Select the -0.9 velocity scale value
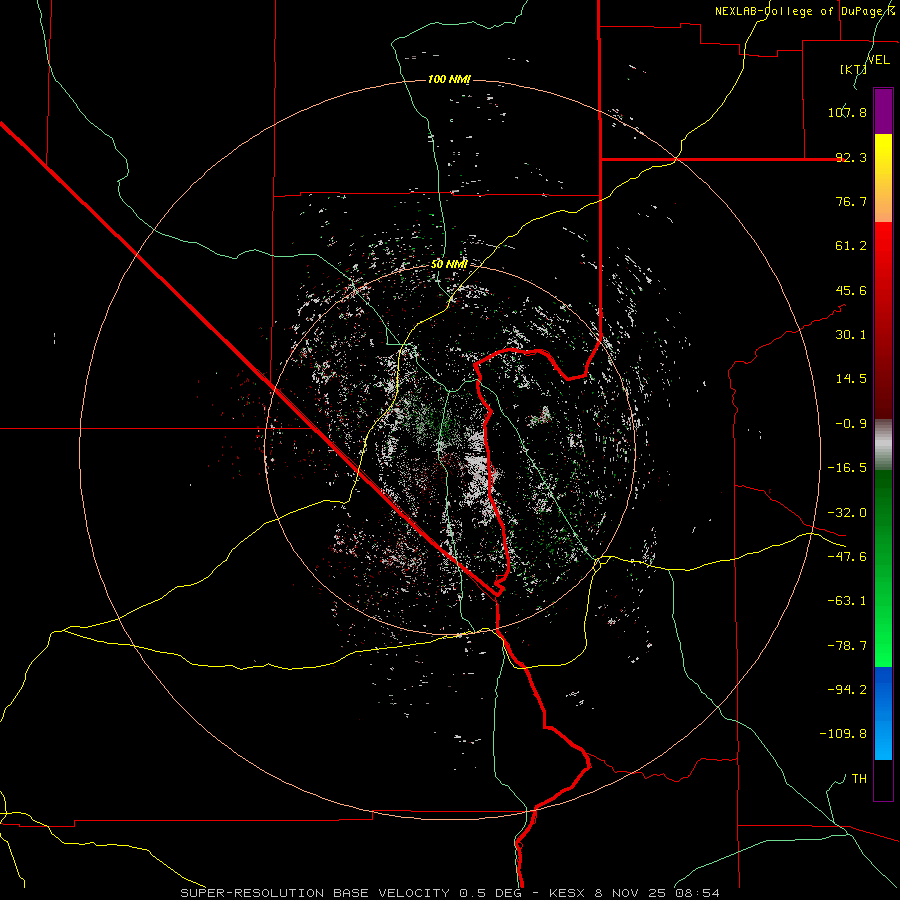 (851, 424)
